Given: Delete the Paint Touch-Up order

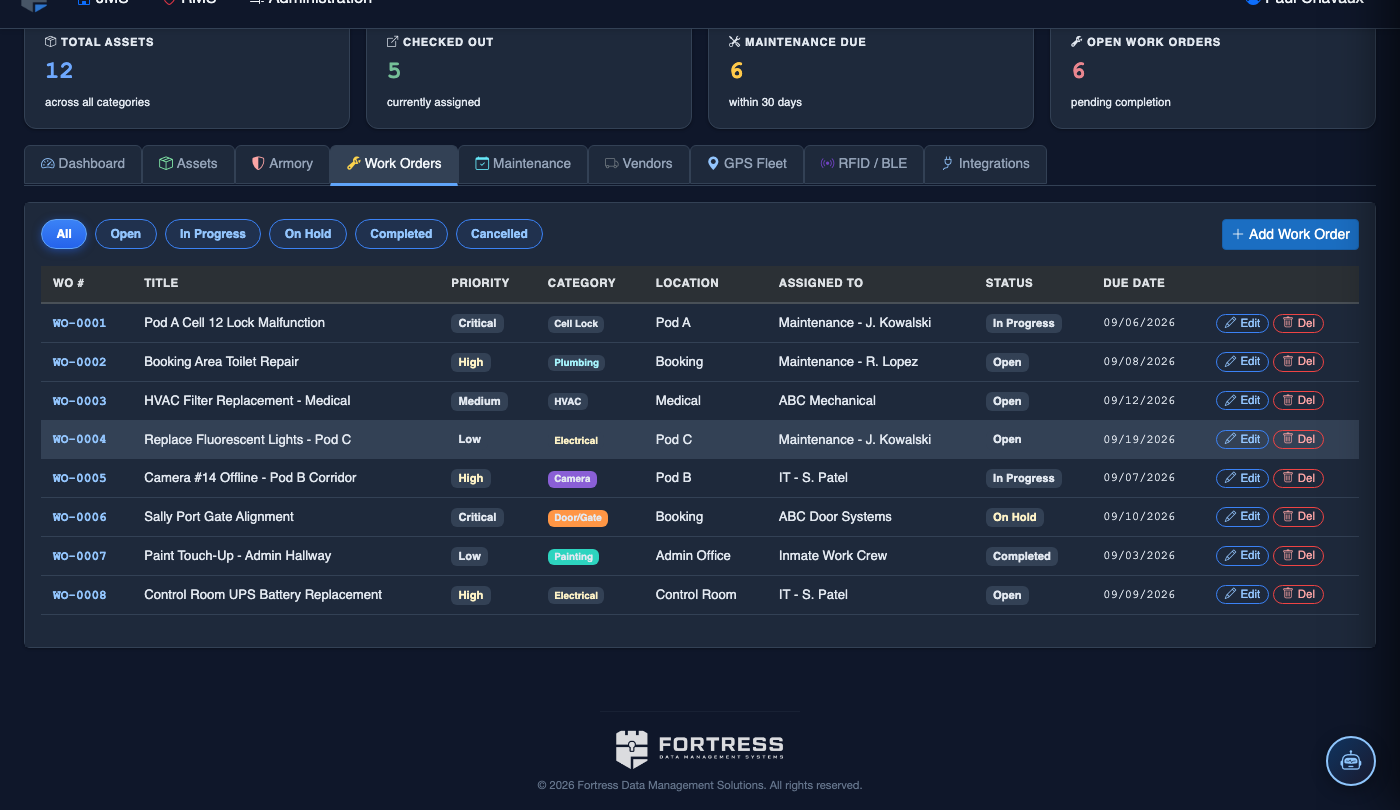Looking at the screenshot, I should click(1298, 556).
